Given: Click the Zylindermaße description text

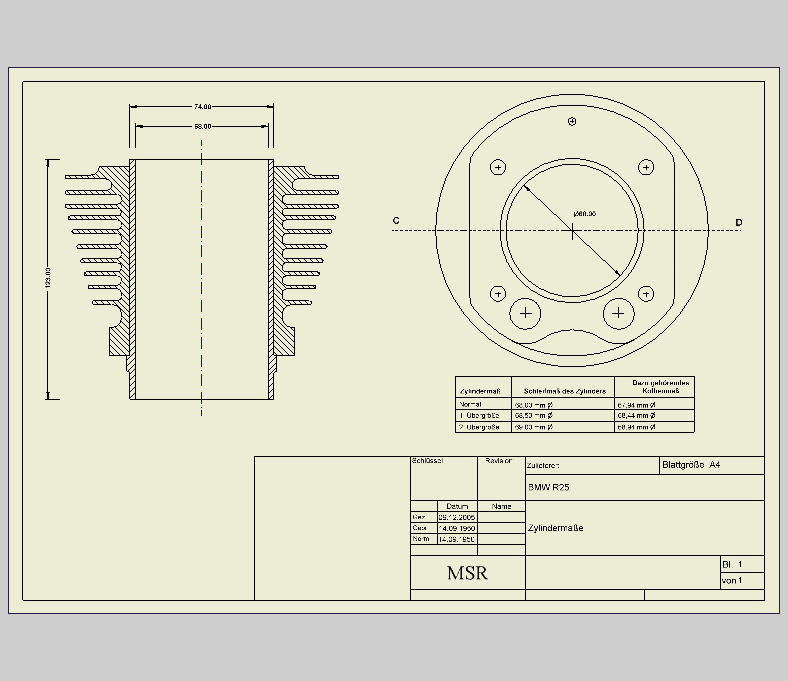Looking at the screenshot, I should (x=555, y=528).
